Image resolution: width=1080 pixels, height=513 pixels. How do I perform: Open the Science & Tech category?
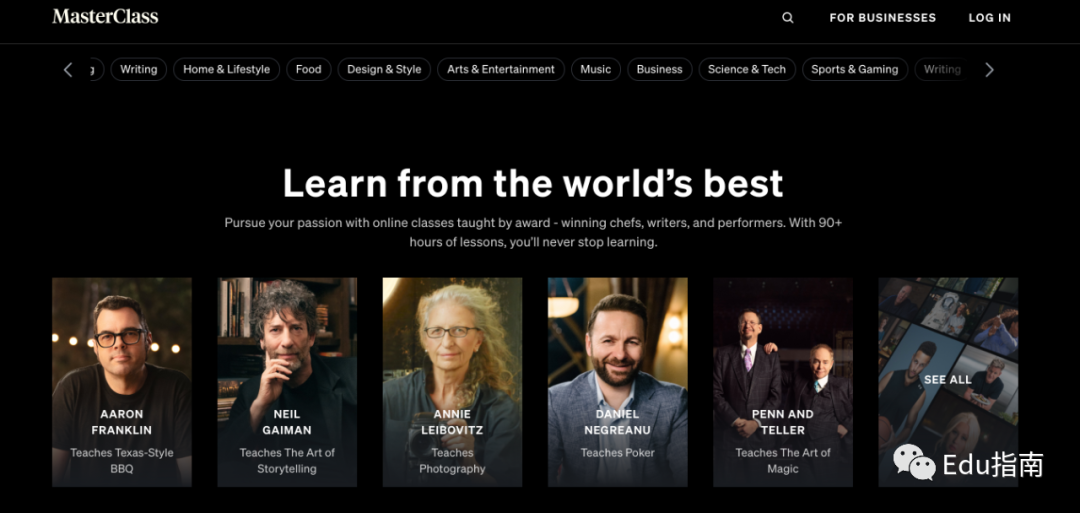(x=746, y=69)
